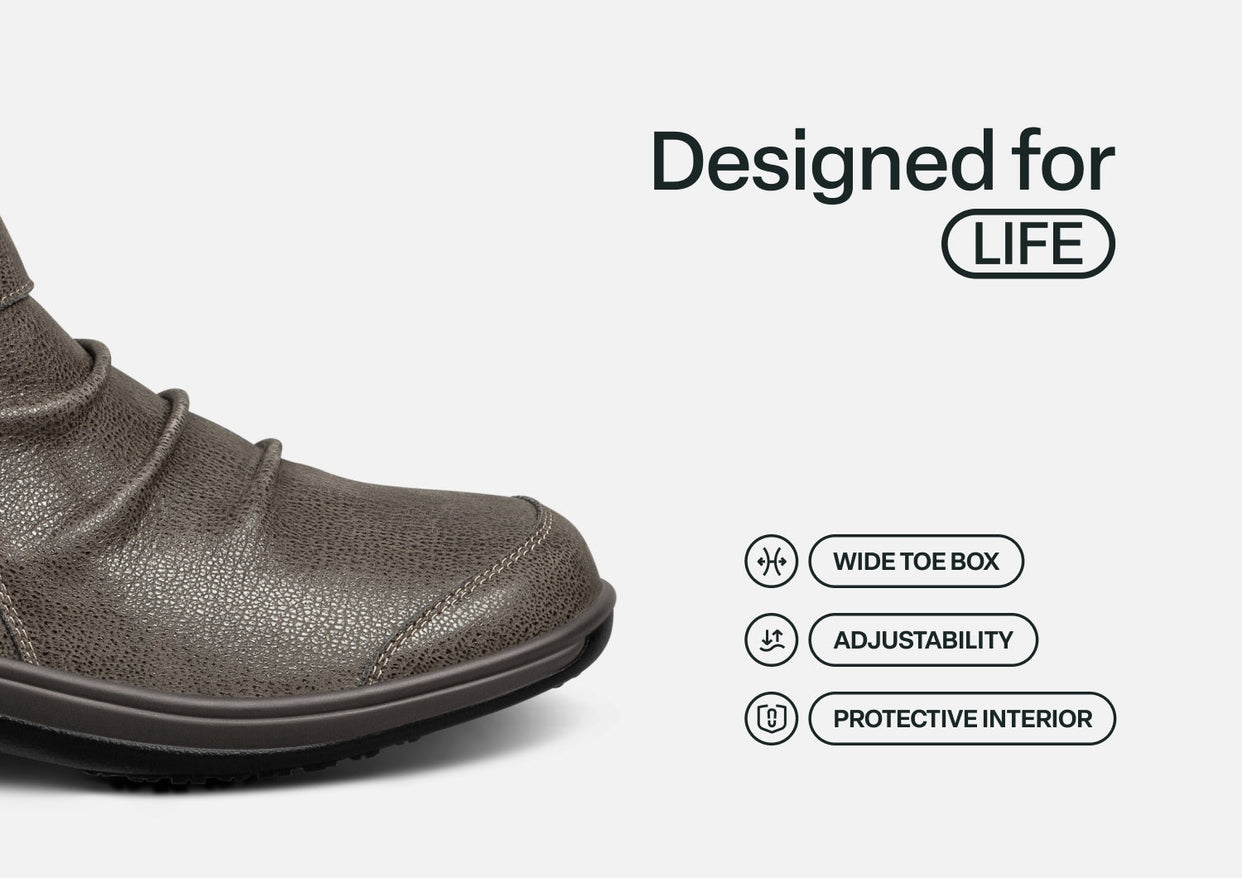
Task: Click the letter L in LIFE
Action: pos(985,244)
